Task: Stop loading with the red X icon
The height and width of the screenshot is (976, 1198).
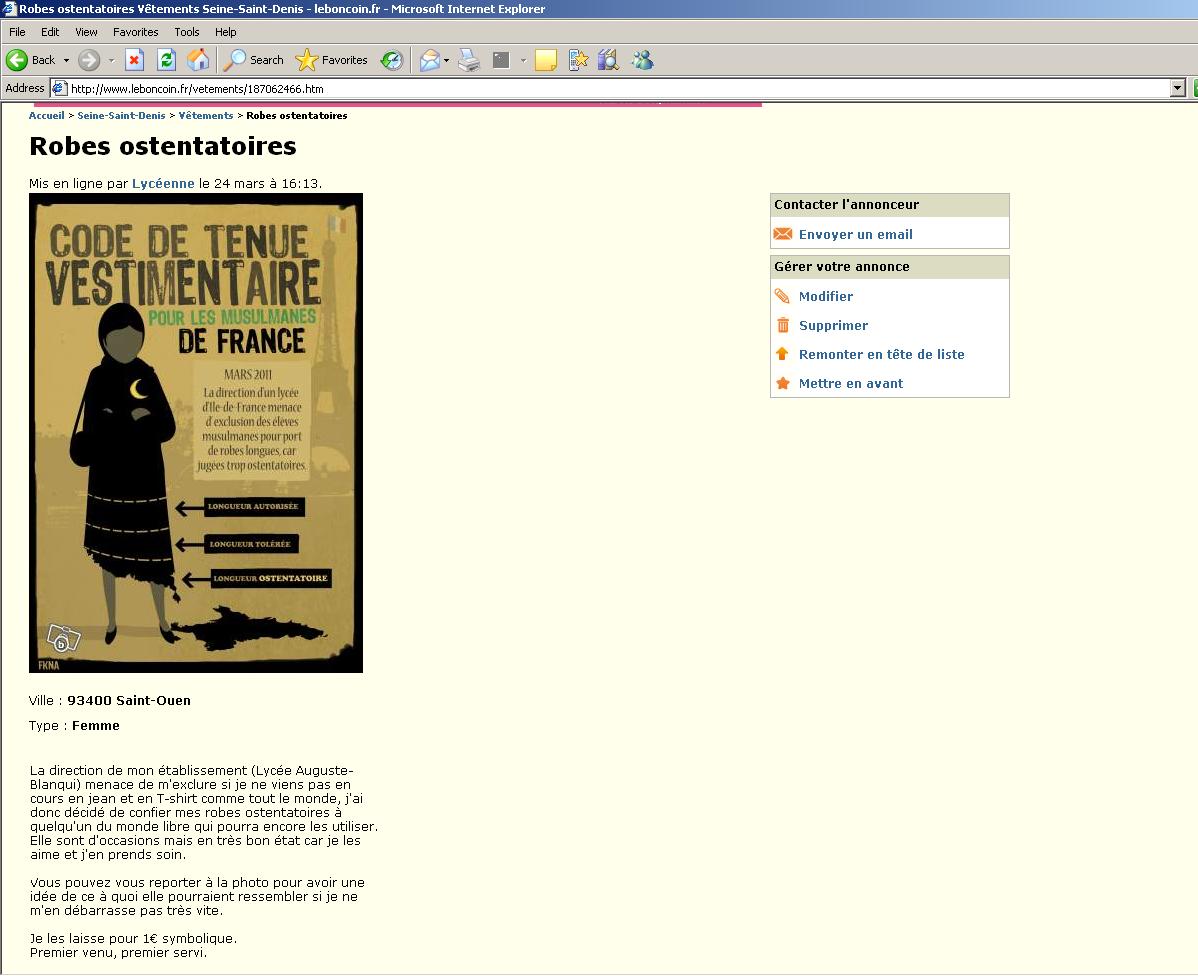Action: (134, 60)
